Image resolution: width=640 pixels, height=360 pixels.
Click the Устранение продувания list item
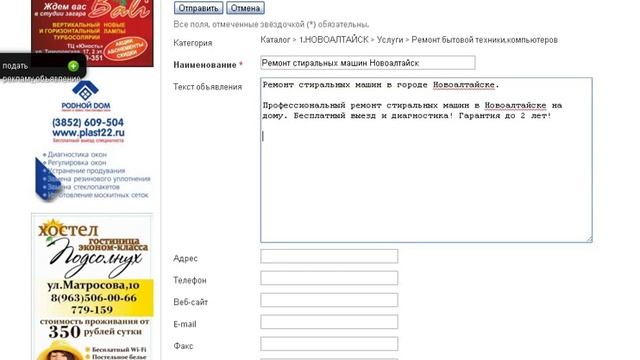coord(86,171)
